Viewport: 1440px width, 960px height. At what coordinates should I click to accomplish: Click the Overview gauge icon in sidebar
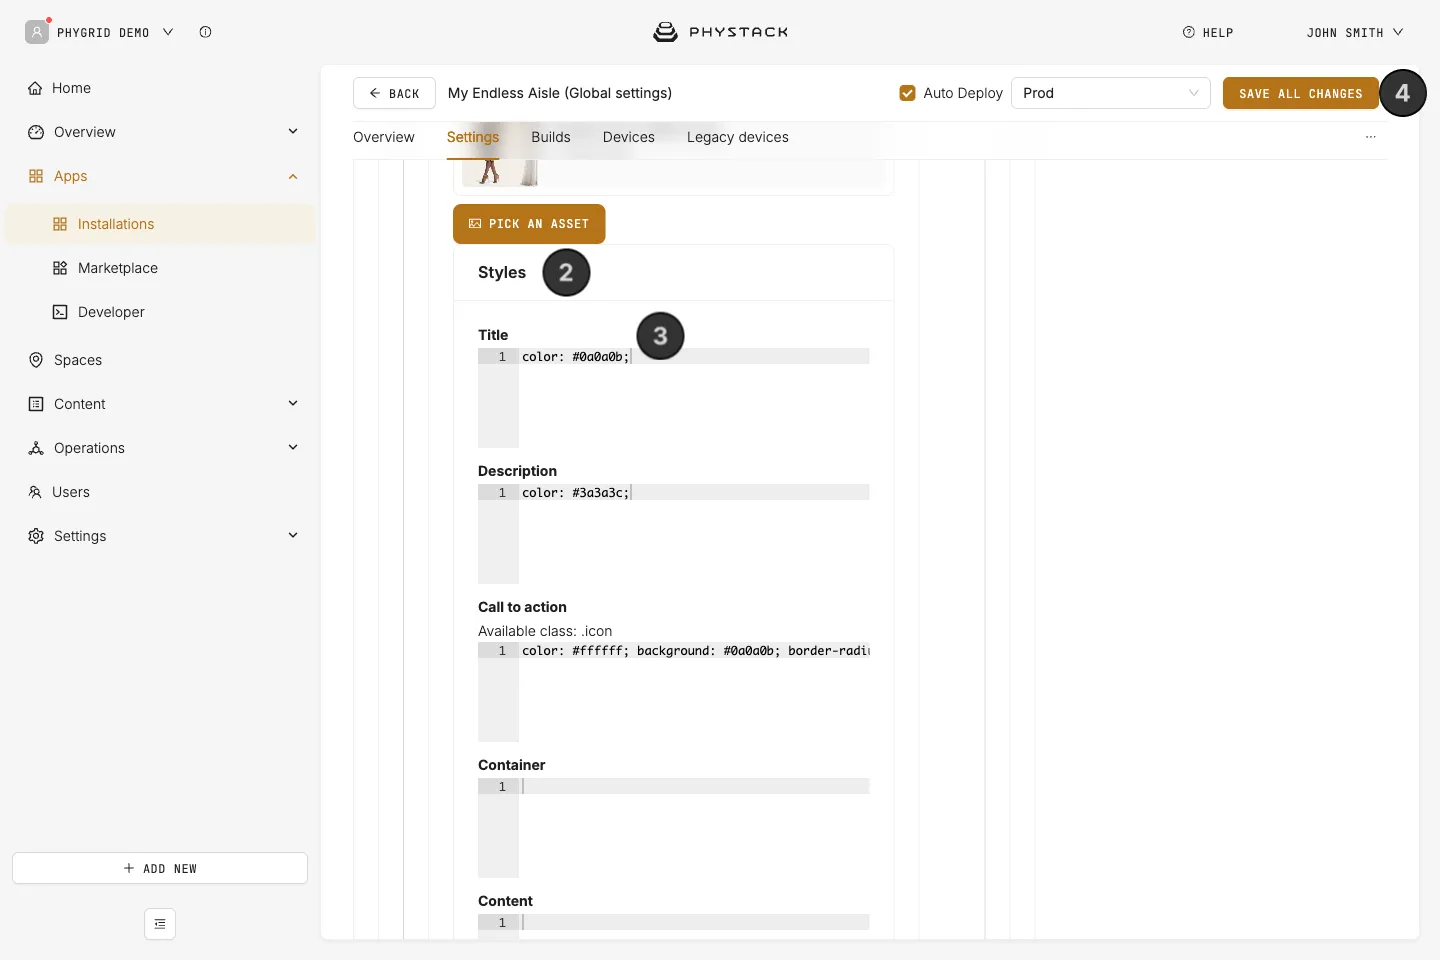[x=36, y=132]
